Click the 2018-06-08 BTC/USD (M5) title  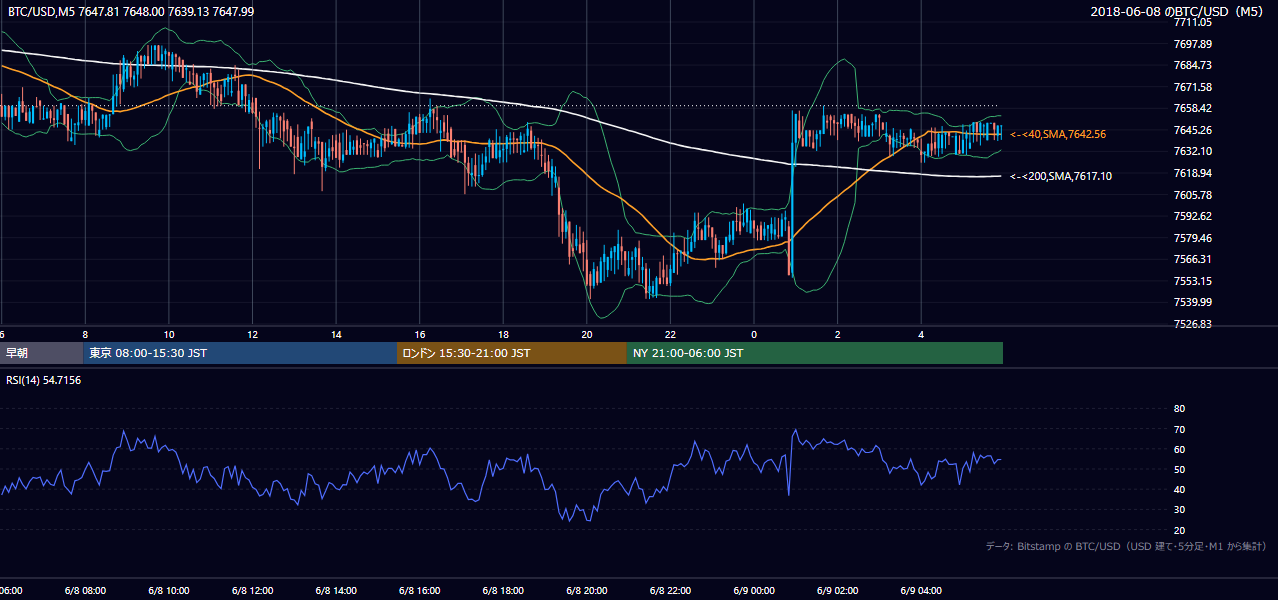(x=1179, y=11)
